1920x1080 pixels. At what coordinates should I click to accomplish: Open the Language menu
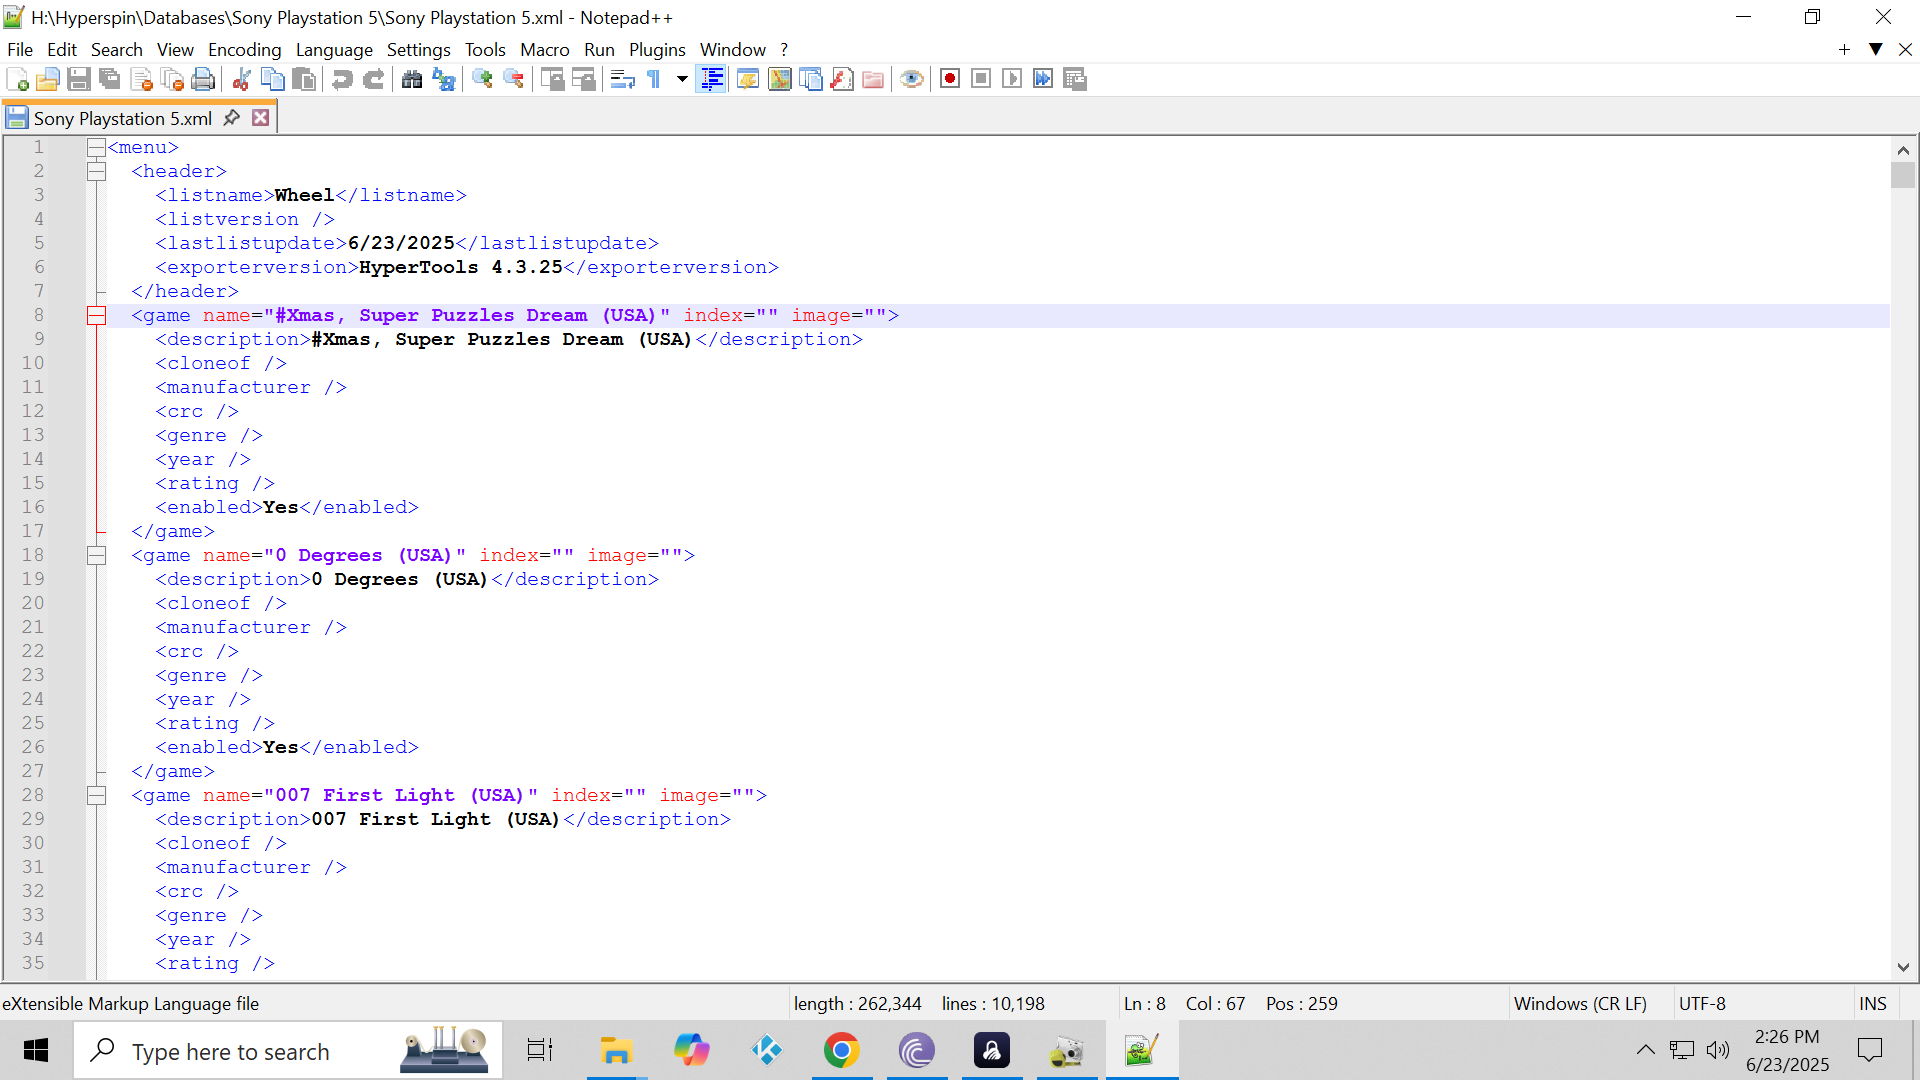click(x=334, y=50)
